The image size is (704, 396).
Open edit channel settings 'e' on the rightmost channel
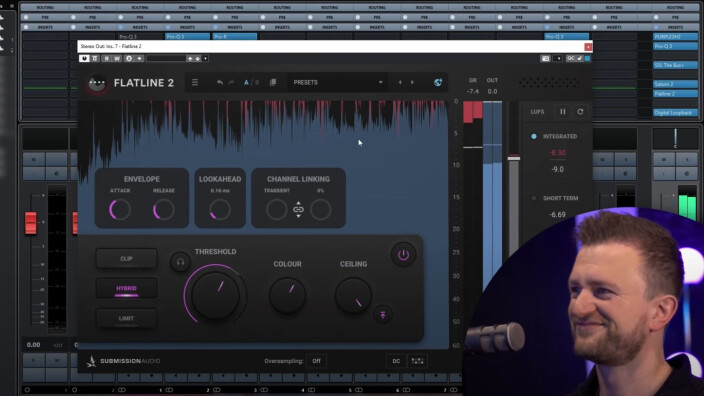click(686, 173)
